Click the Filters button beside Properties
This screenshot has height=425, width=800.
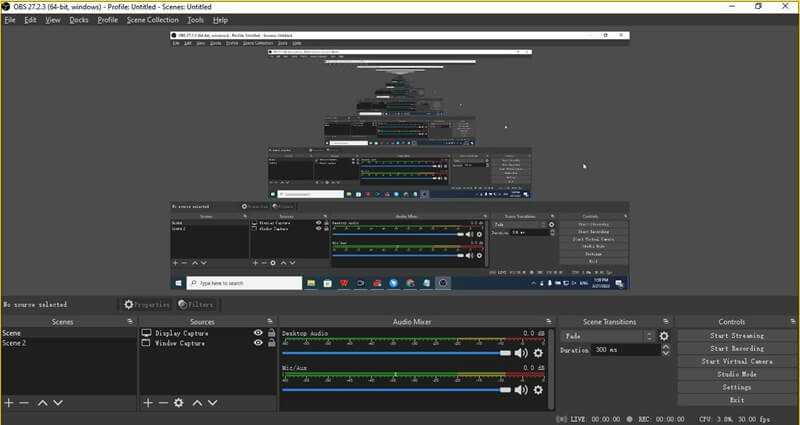point(196,305)
